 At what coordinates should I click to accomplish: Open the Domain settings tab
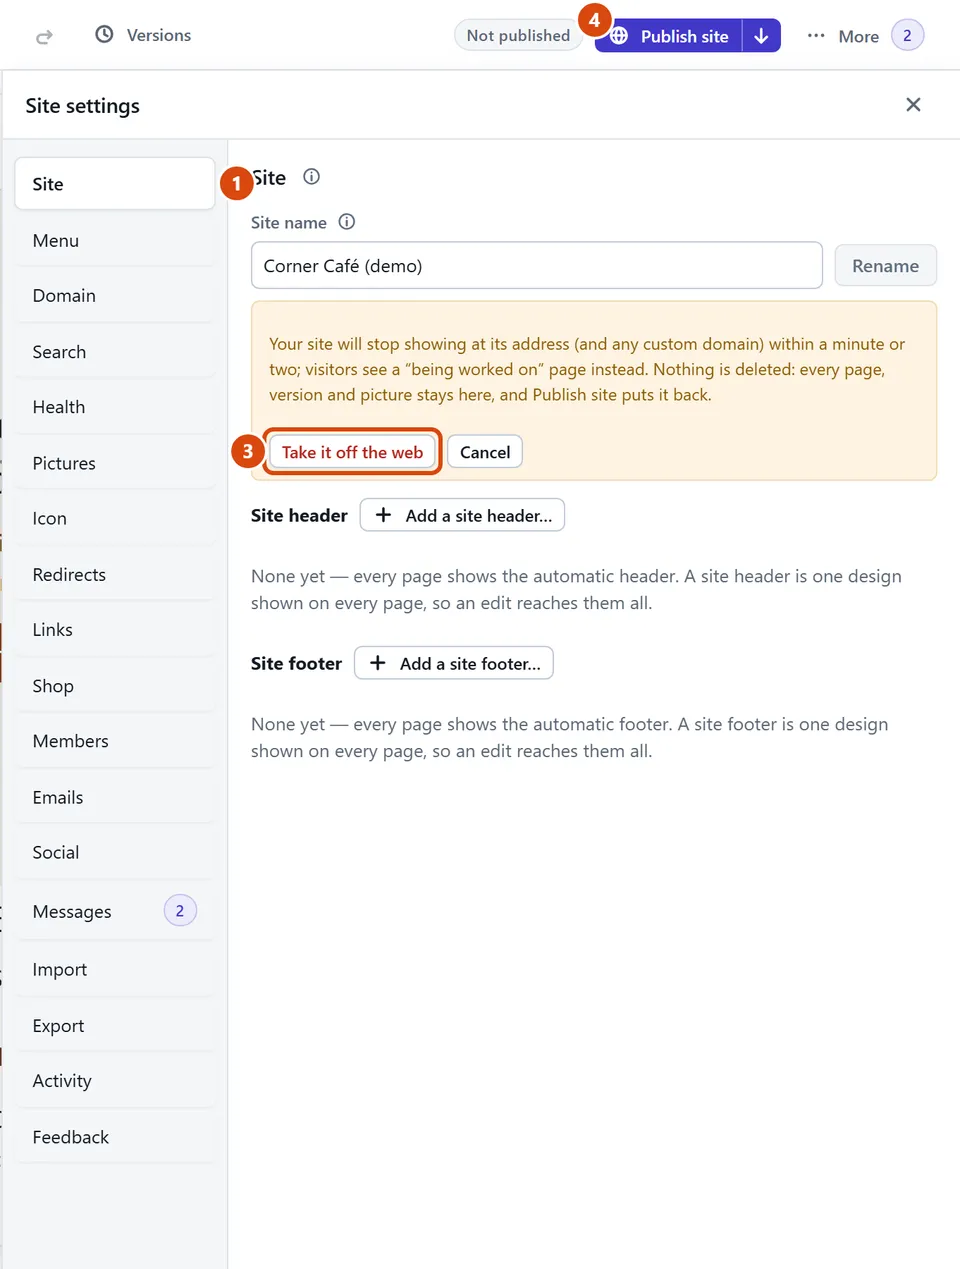tap(115, 296)
